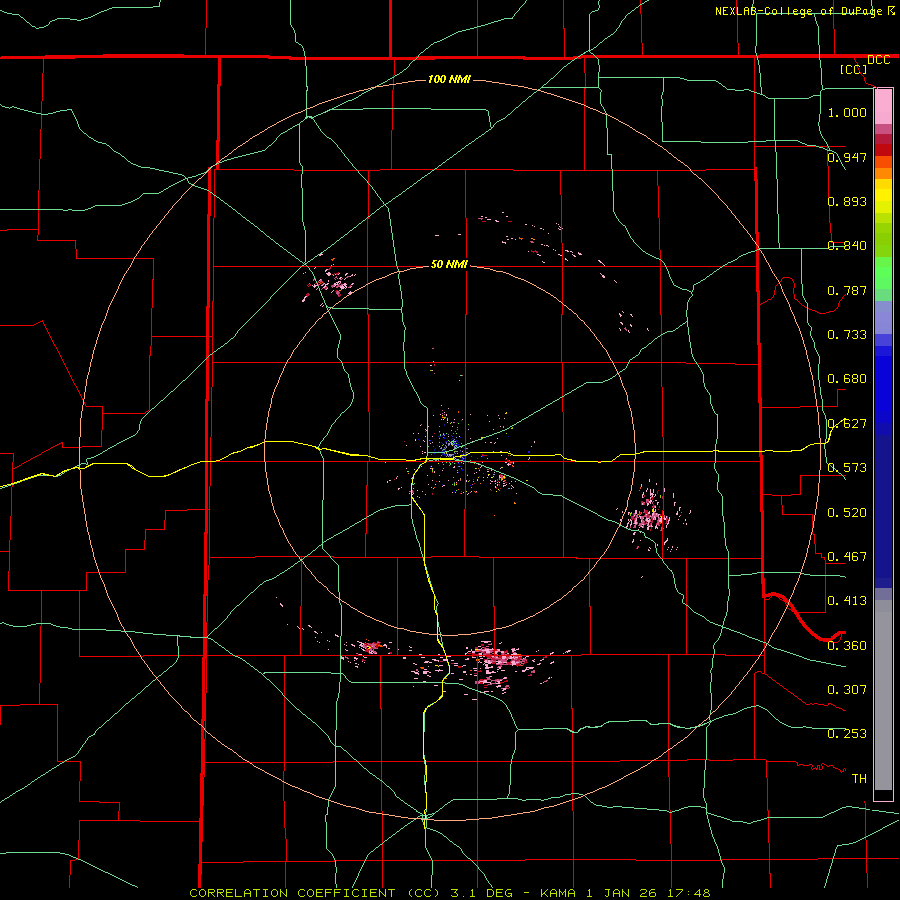900x900 pixels.
Task: Select the DCC product label
Action: (878, 60)
